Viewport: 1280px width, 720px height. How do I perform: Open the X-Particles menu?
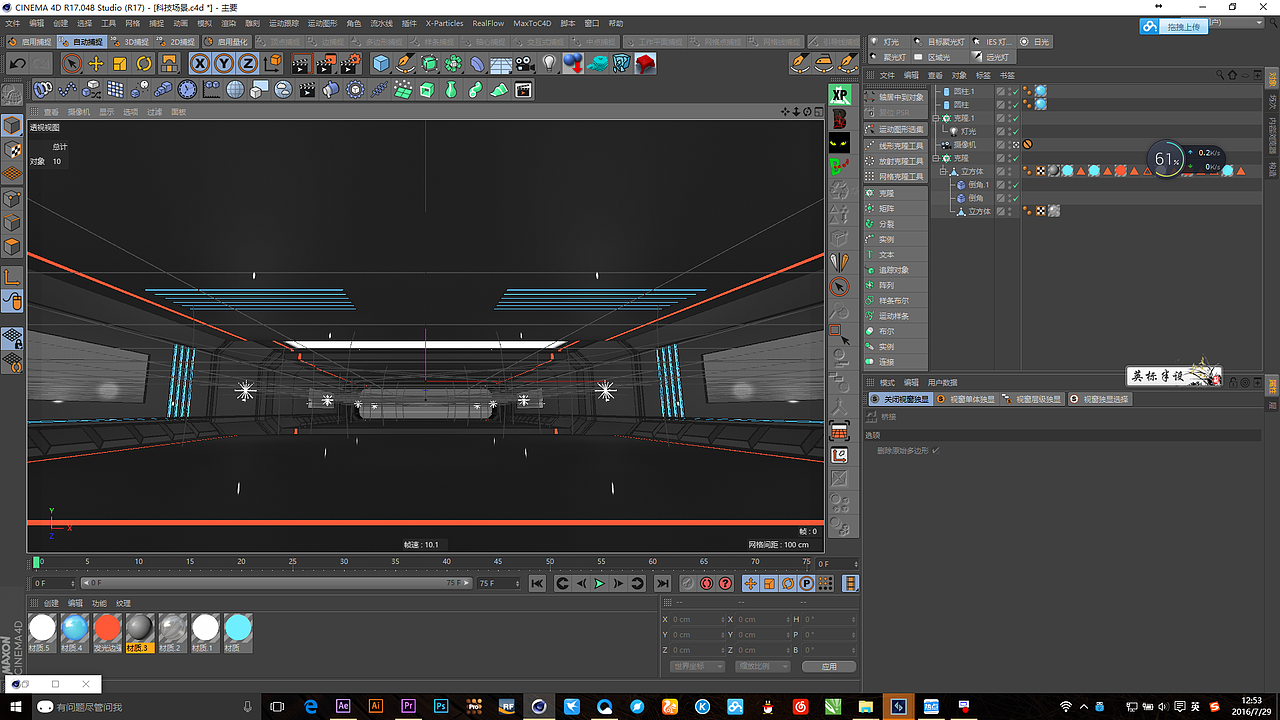tap(444, 23)
